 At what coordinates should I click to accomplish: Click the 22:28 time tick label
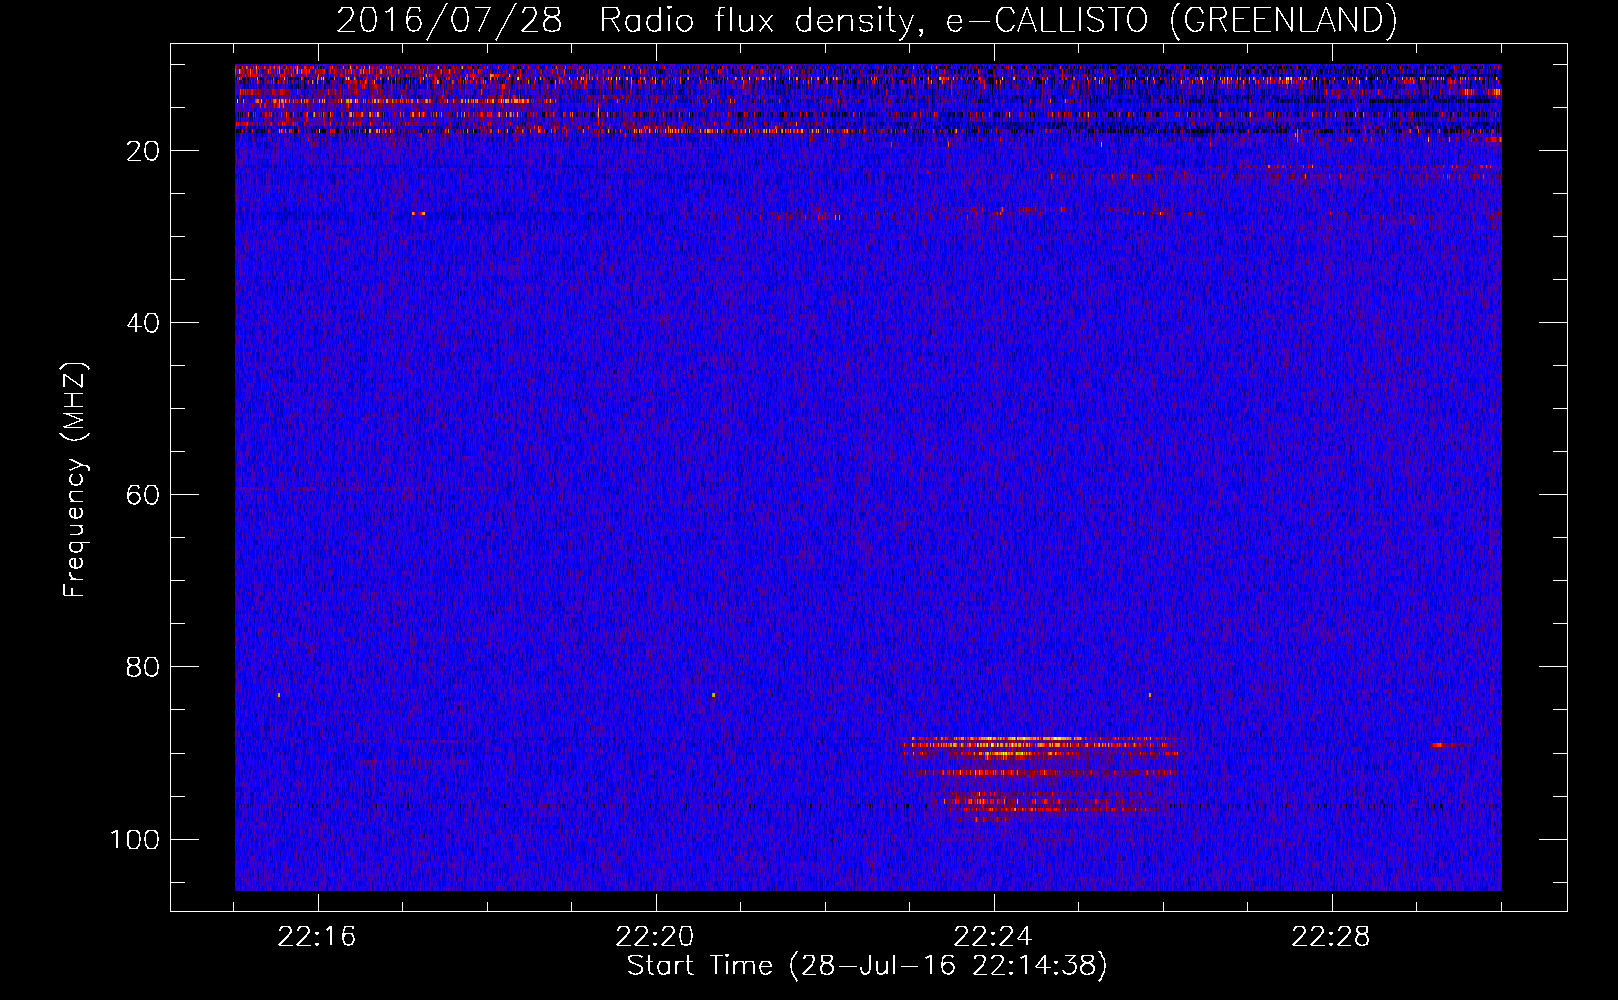point(1331,937)
